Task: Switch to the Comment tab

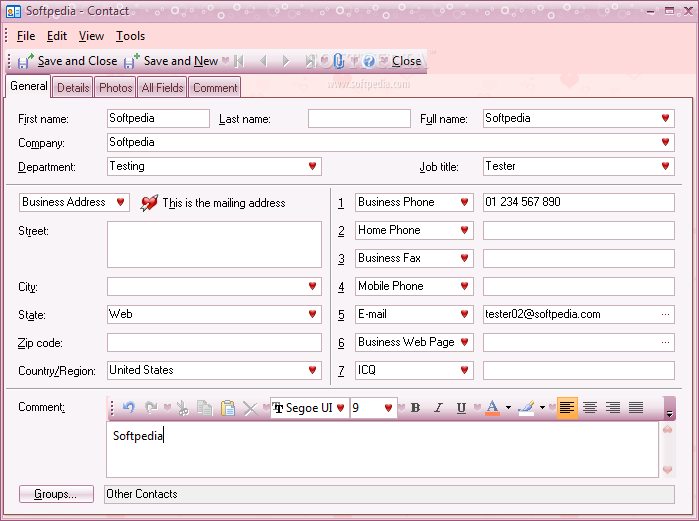Action: coord(215,88)
